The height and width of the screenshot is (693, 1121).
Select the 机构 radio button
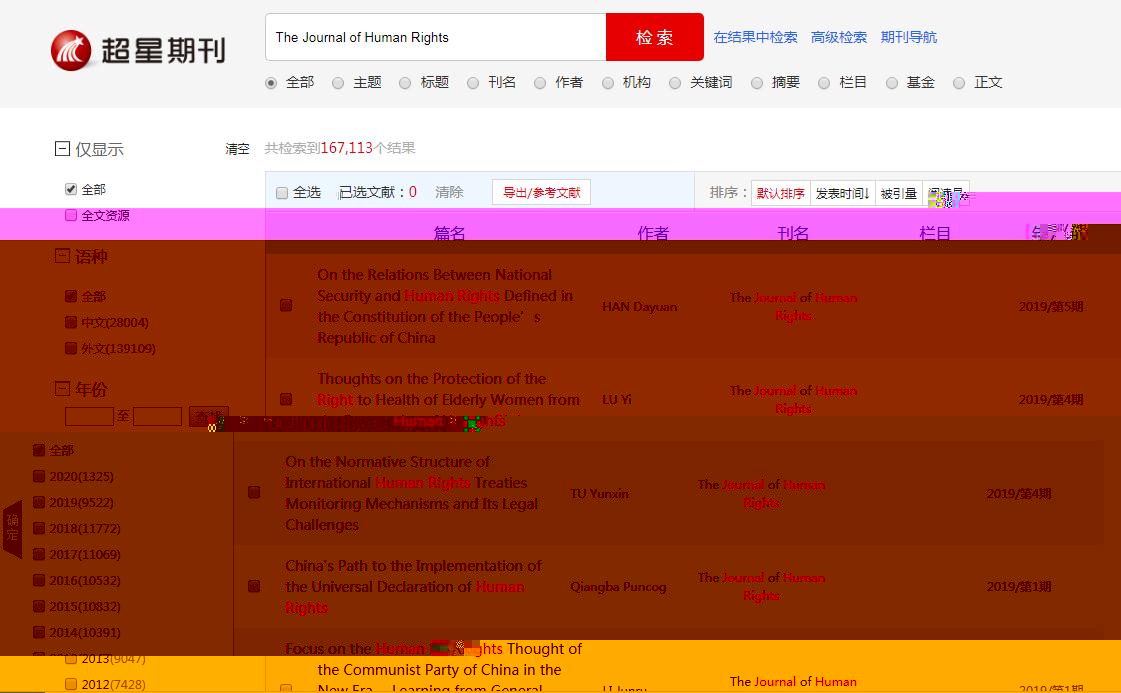point(608,83)
